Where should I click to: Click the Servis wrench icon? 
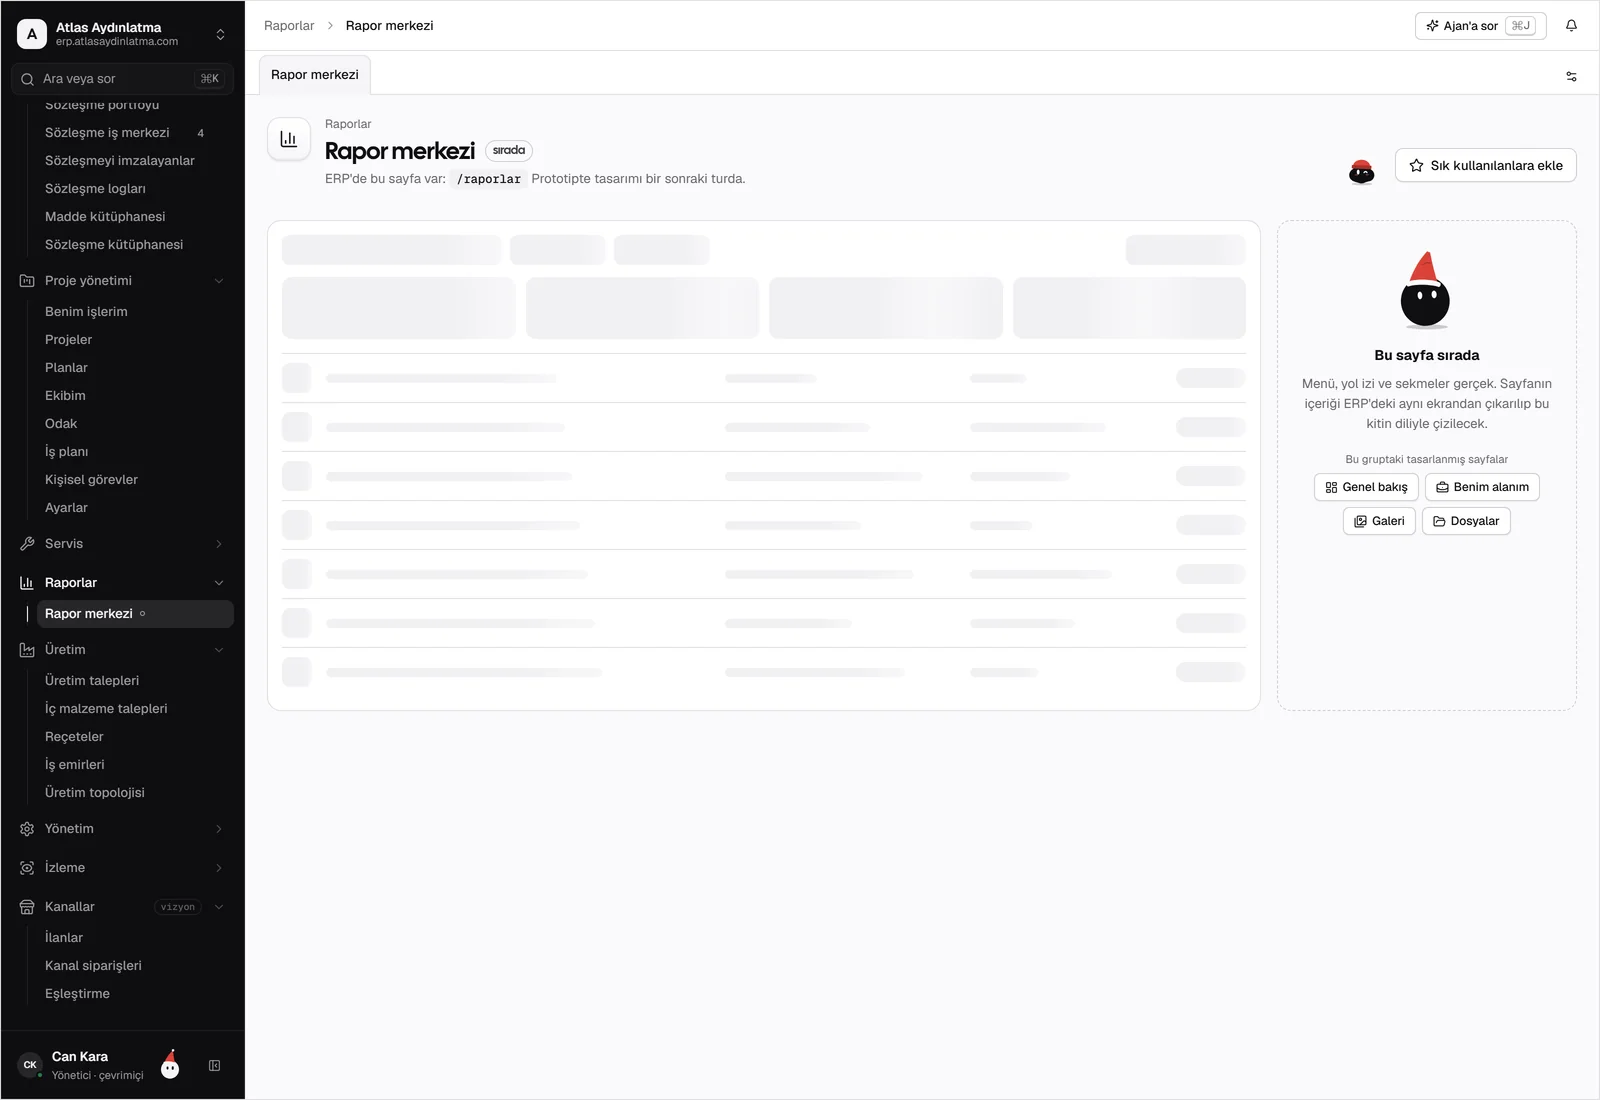[27, 544]
